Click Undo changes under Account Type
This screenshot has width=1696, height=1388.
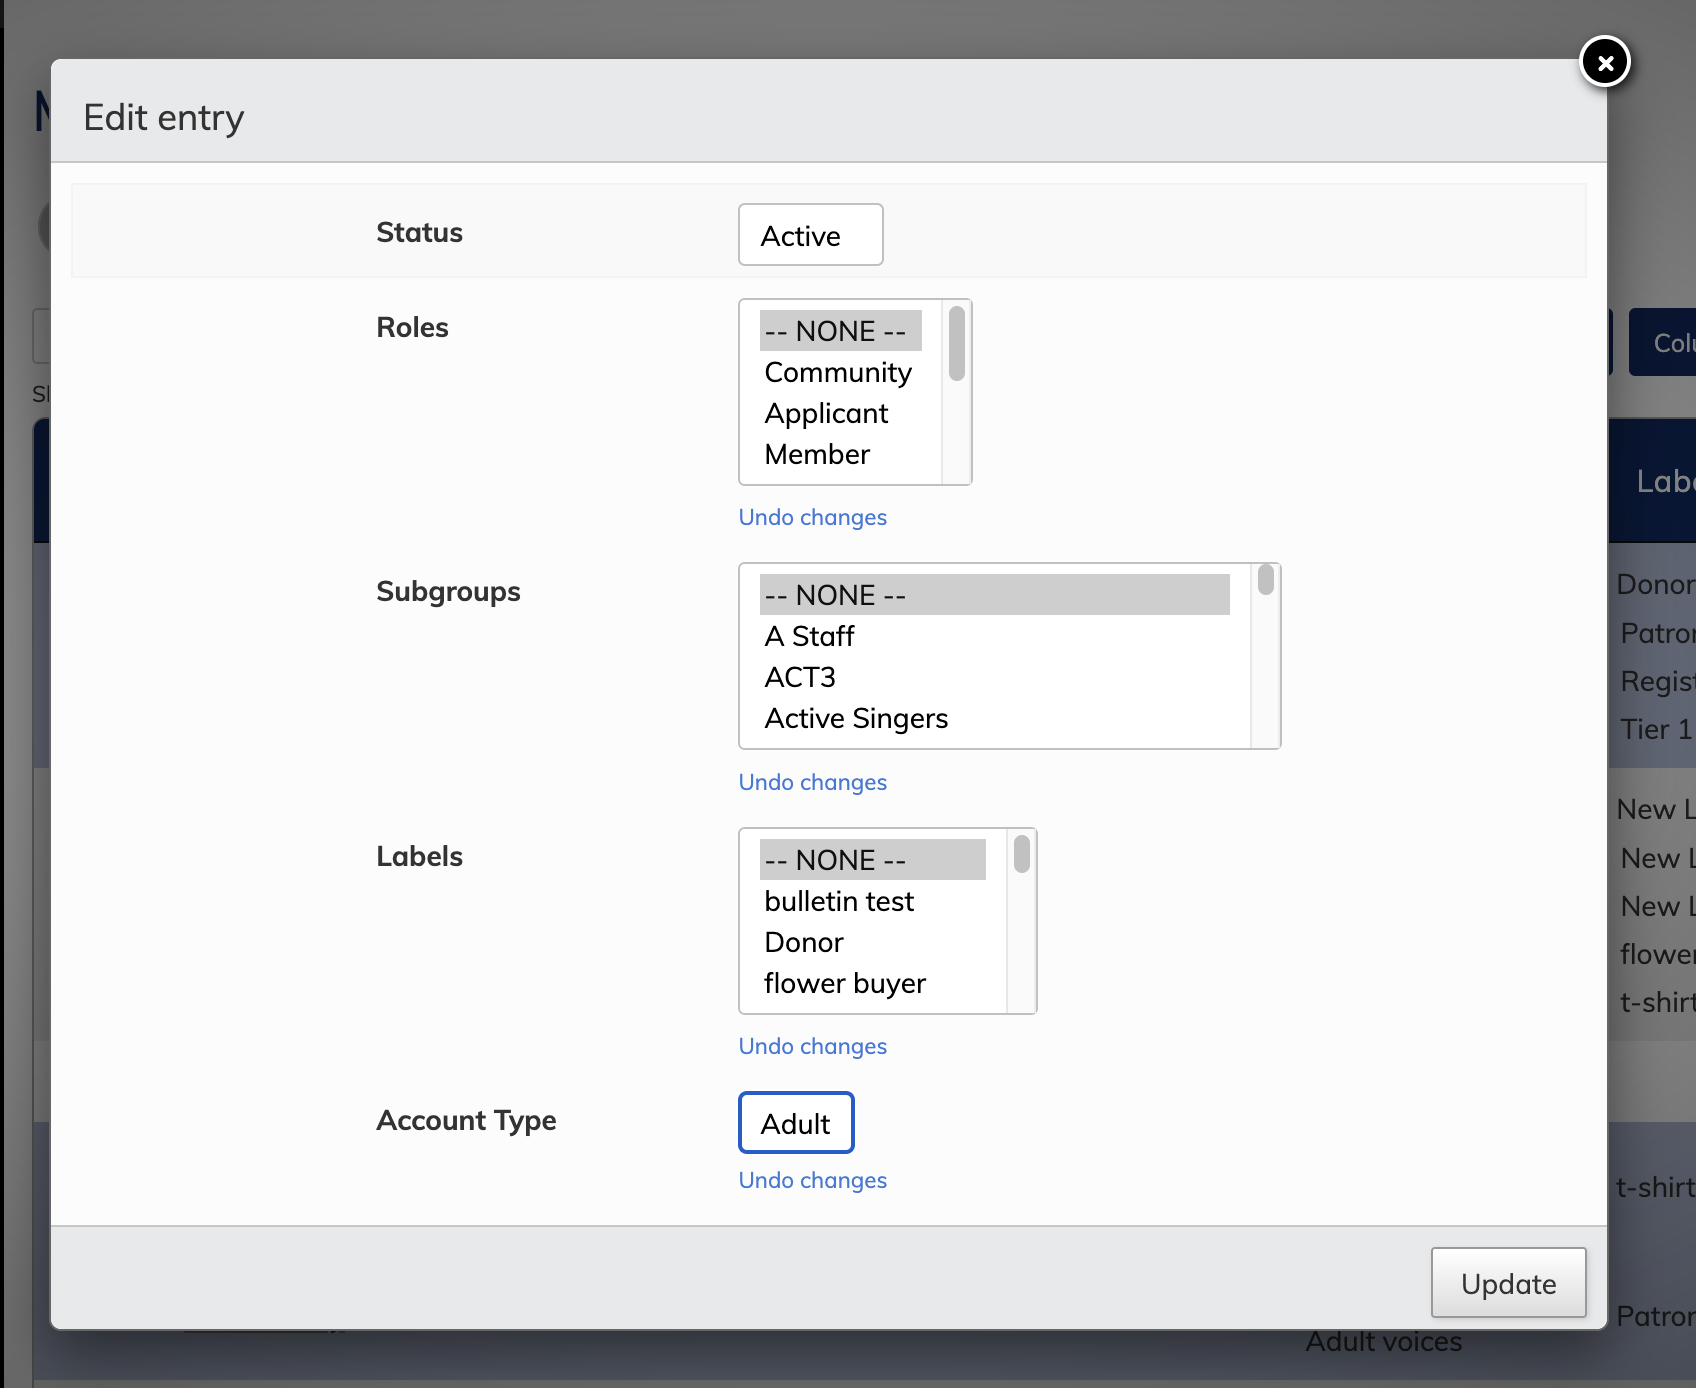pos(812,1180)
